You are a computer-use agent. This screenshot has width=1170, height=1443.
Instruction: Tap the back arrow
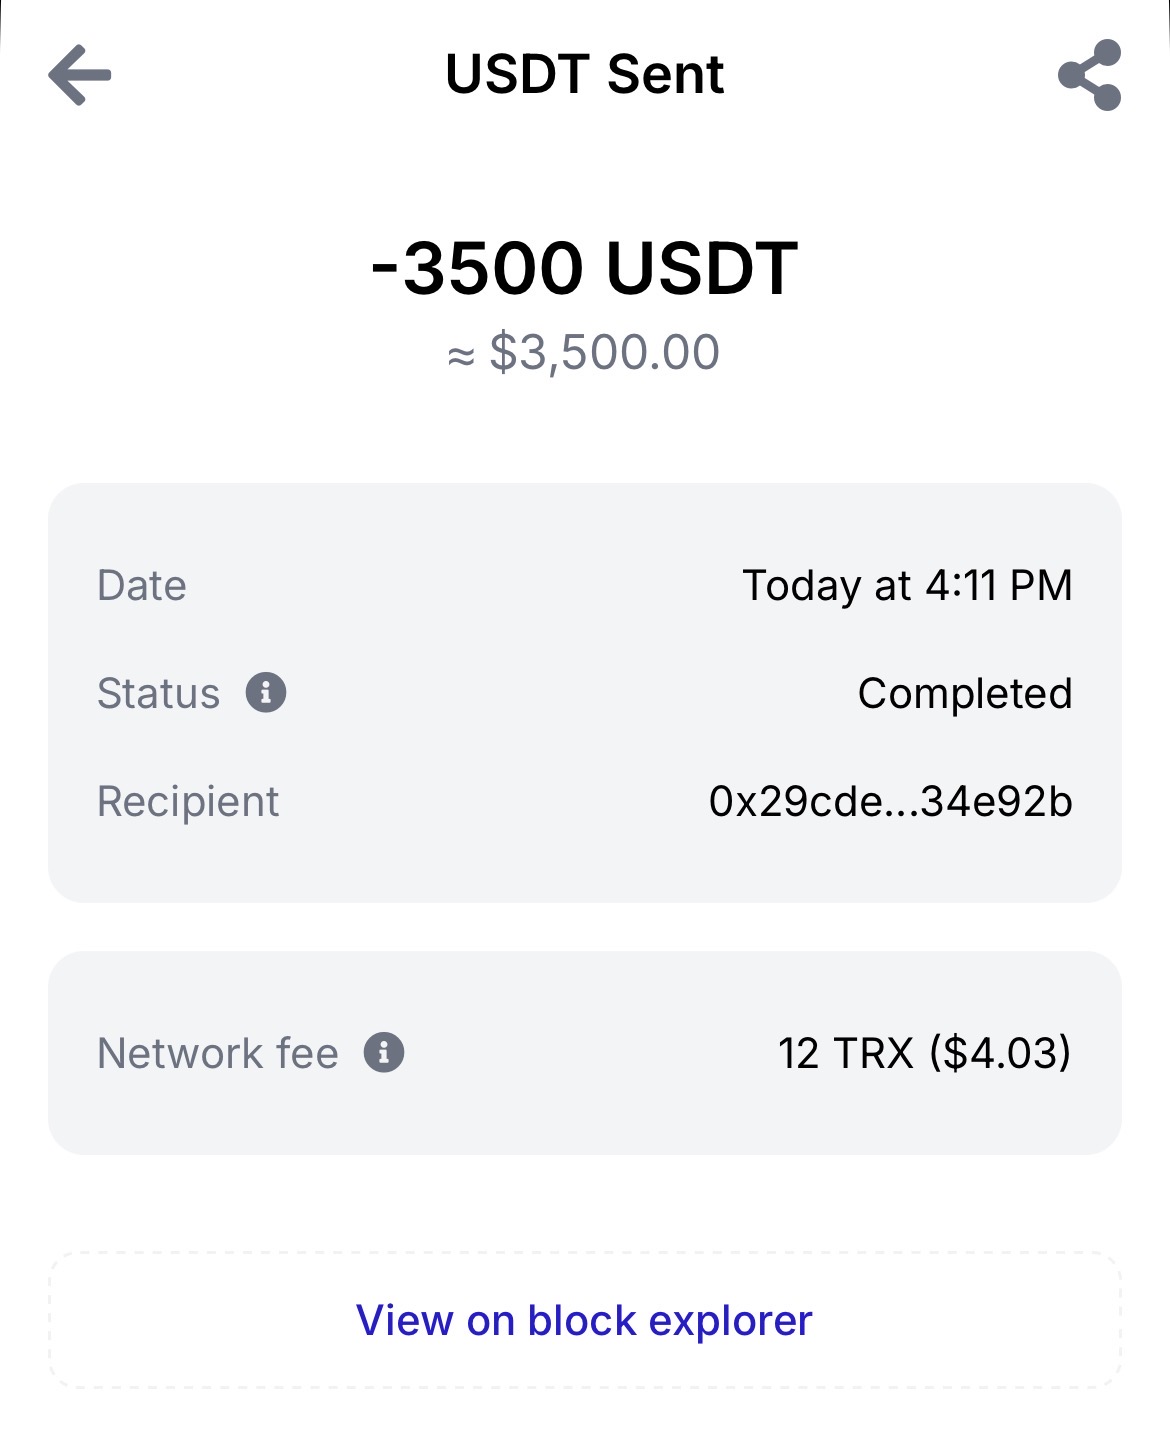(x=80, y=75)
